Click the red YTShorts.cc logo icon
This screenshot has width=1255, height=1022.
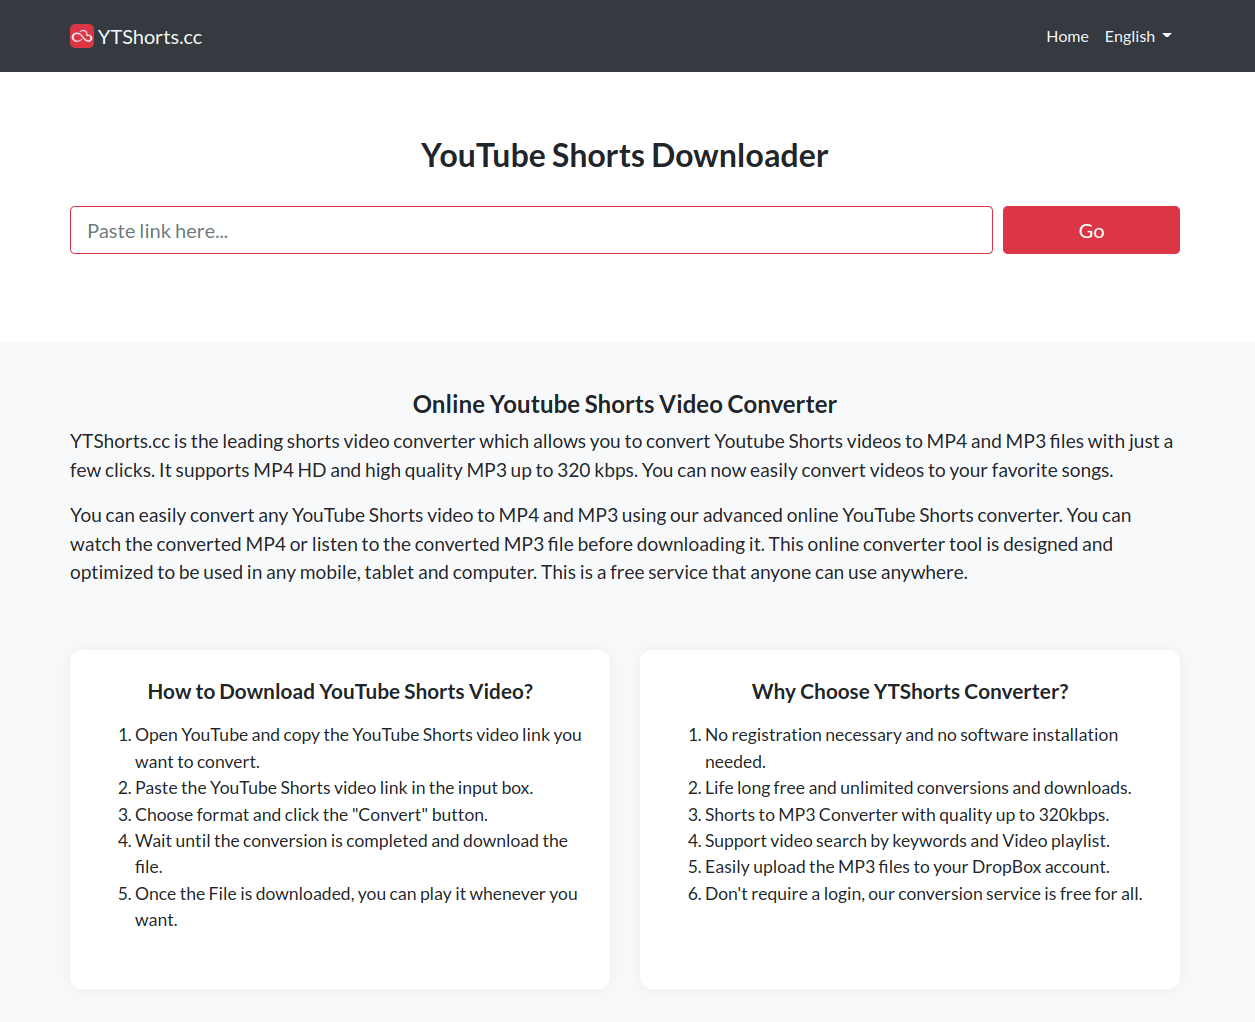81,35
